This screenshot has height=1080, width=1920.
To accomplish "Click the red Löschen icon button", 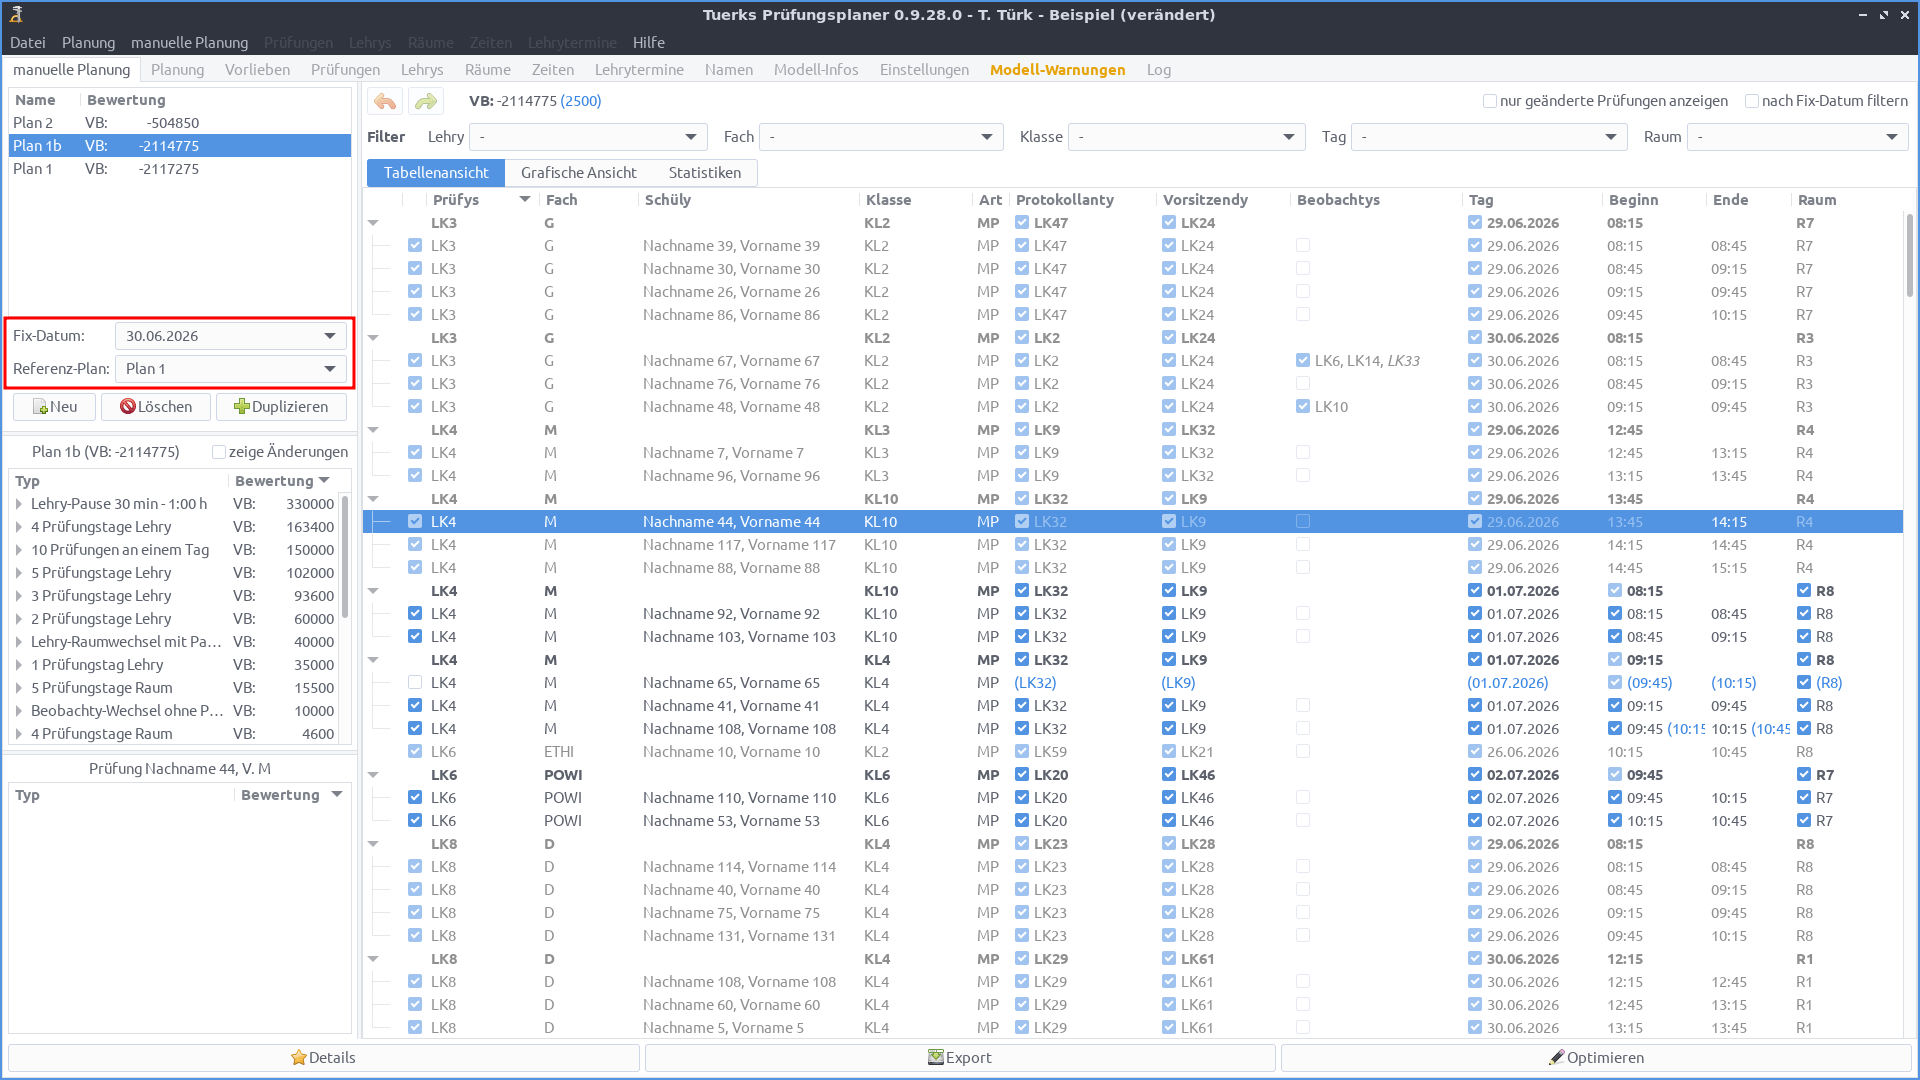I will click(x=156, y=407).
